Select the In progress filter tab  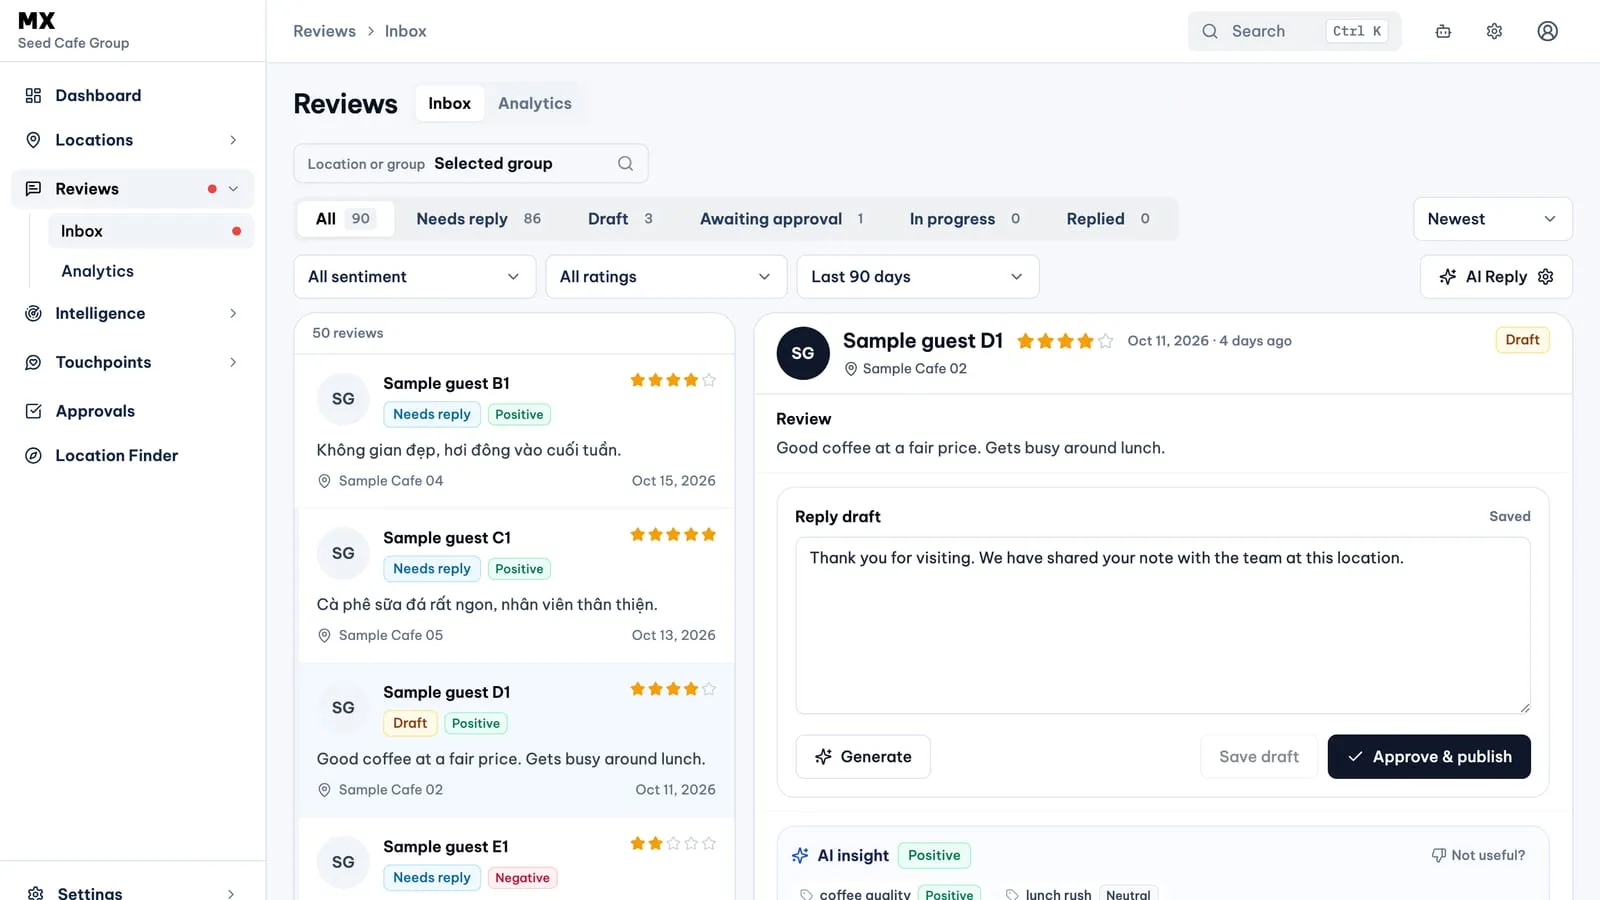pyautogui.click(x=964, y=219)
